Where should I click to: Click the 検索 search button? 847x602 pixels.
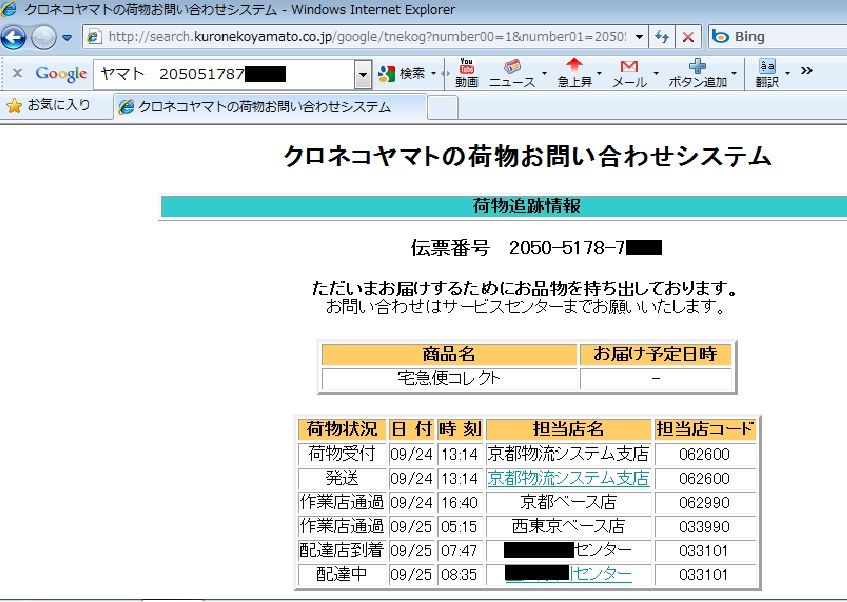(402, 73)
